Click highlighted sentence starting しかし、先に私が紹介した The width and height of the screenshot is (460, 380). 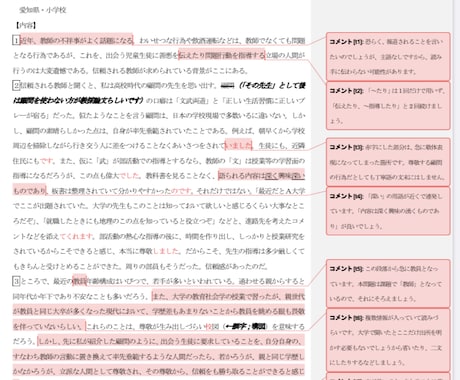click(159, 356)
